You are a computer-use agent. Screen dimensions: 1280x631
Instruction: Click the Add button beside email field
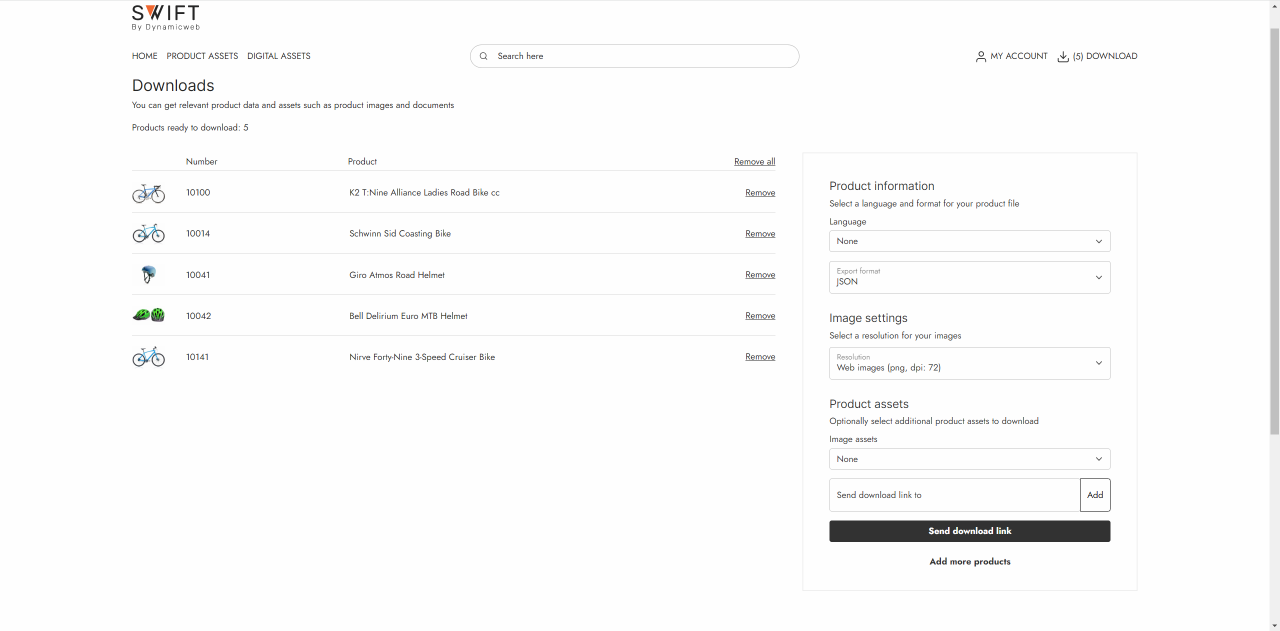coord(1095,495)
